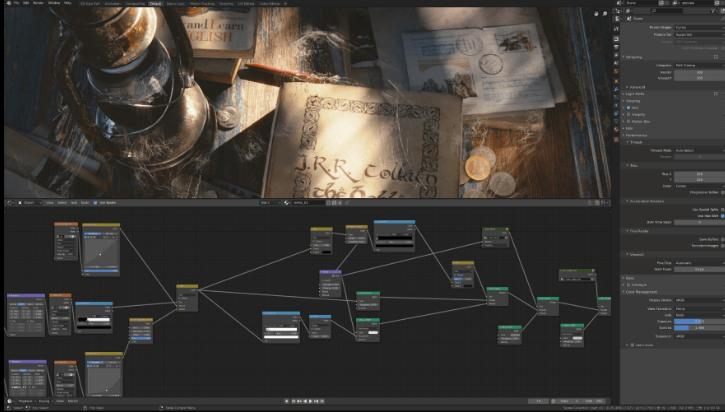
Task: Open the Look dropdown
Action: pyautogui.click(x=699, y=315)
